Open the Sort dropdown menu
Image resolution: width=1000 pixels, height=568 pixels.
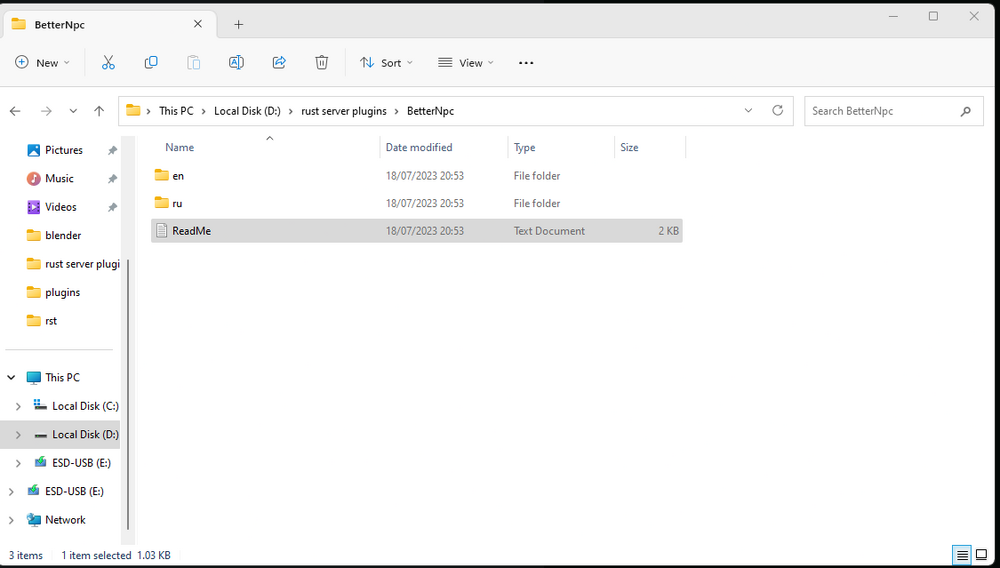(x=386, y=63)
